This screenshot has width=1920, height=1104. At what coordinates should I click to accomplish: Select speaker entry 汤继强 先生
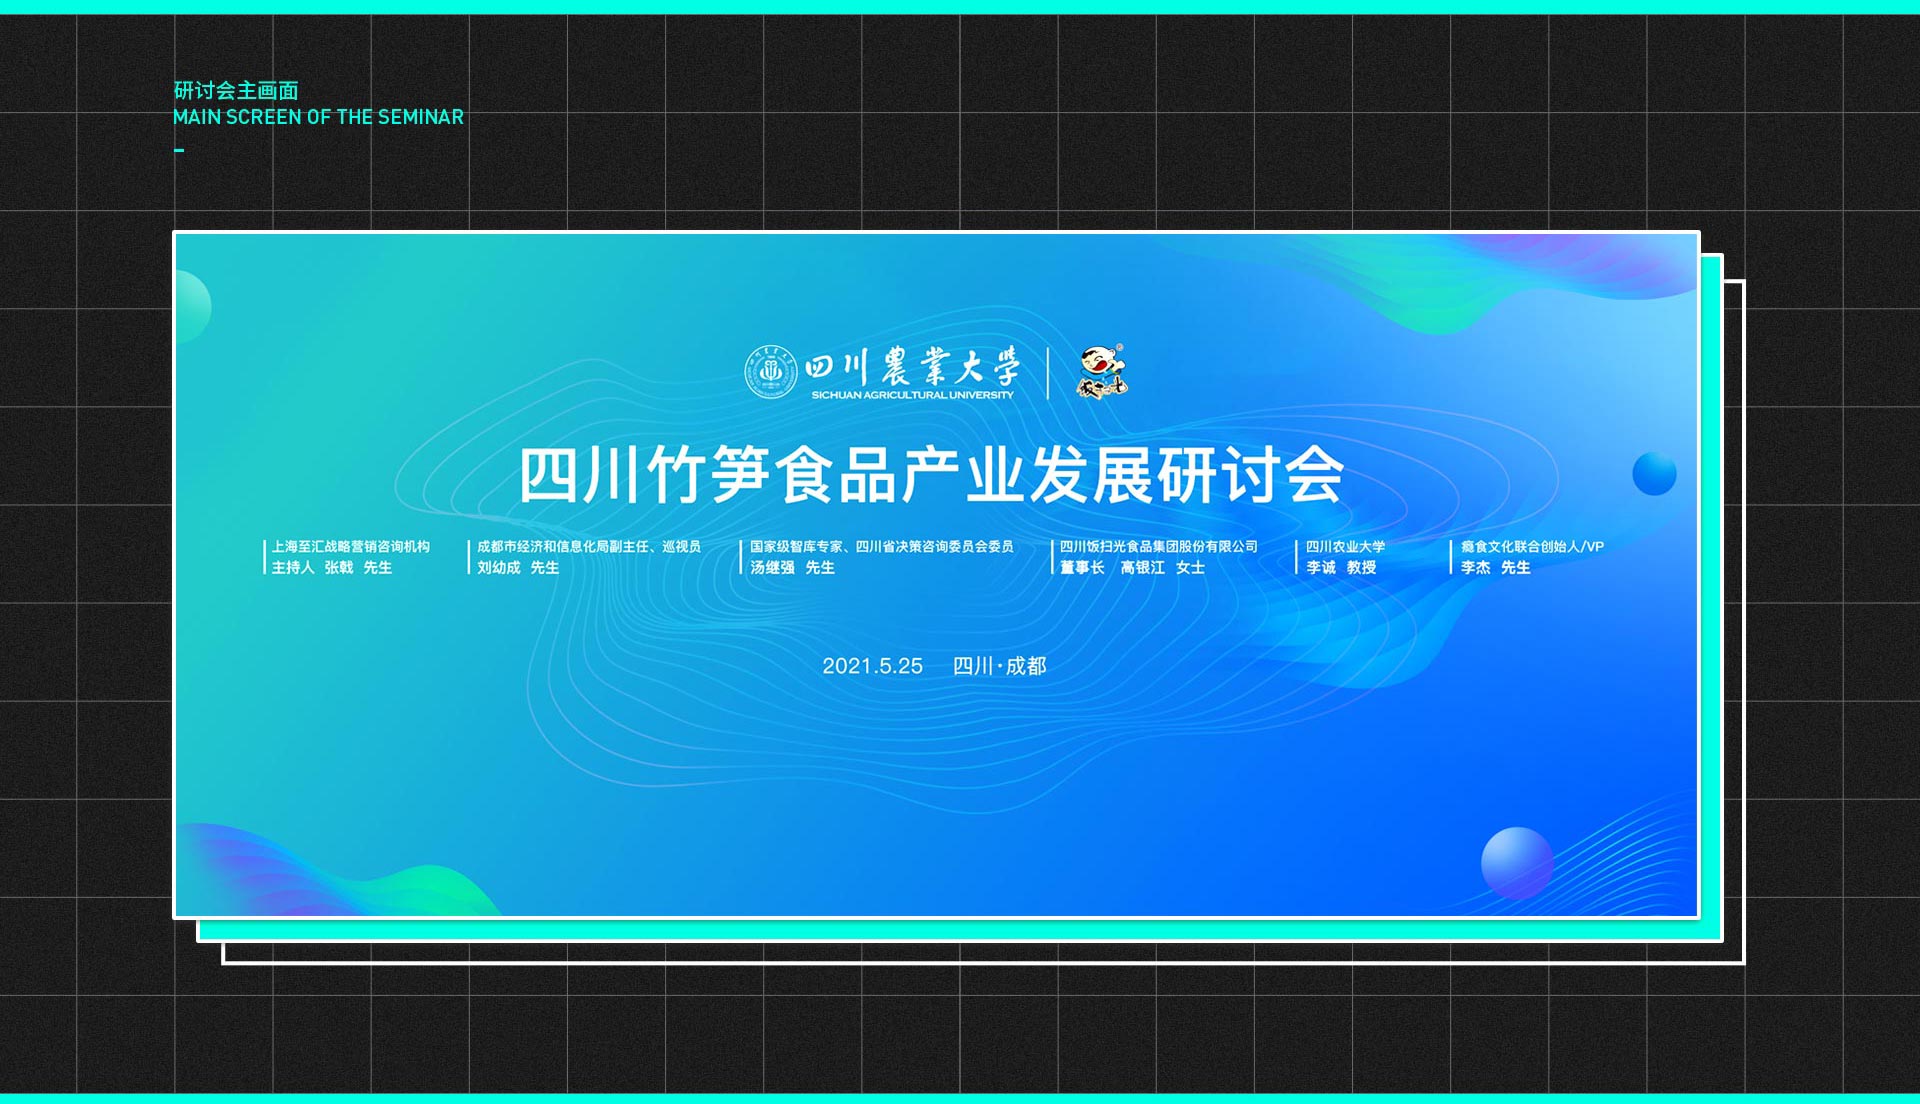coord(792,567)
